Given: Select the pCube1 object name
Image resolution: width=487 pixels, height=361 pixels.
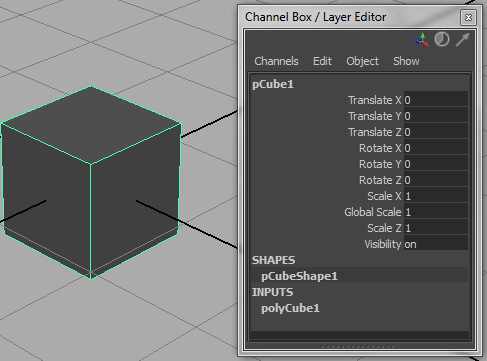Looking at the screenshot, I should click(273, 84).
